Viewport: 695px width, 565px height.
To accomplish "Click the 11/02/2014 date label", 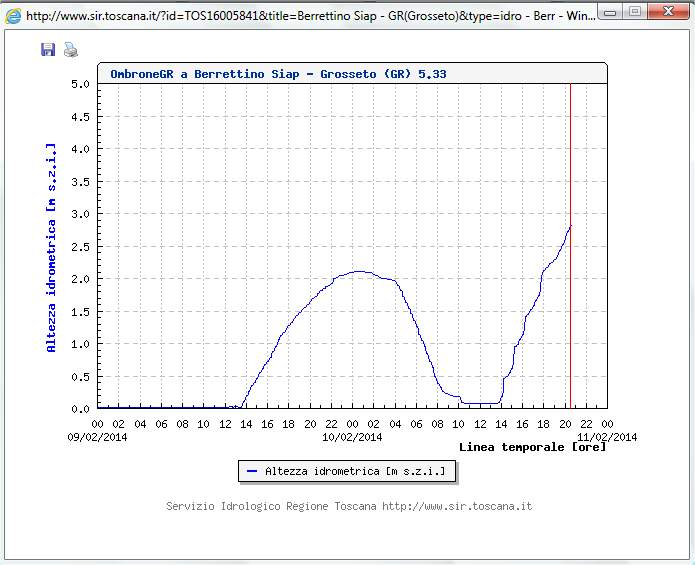I will click(x=606, y=436).
